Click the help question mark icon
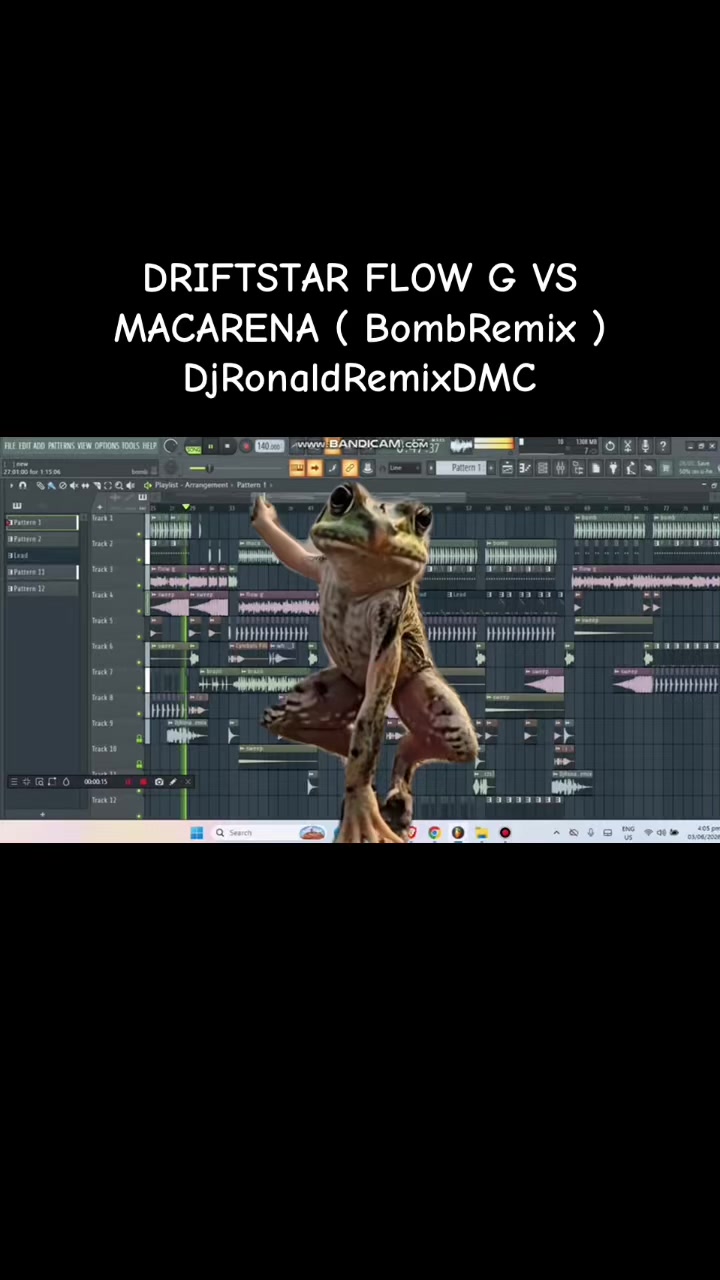Image resolution: width=720 pixels, height=1280 pixels. tap(663, 445)
